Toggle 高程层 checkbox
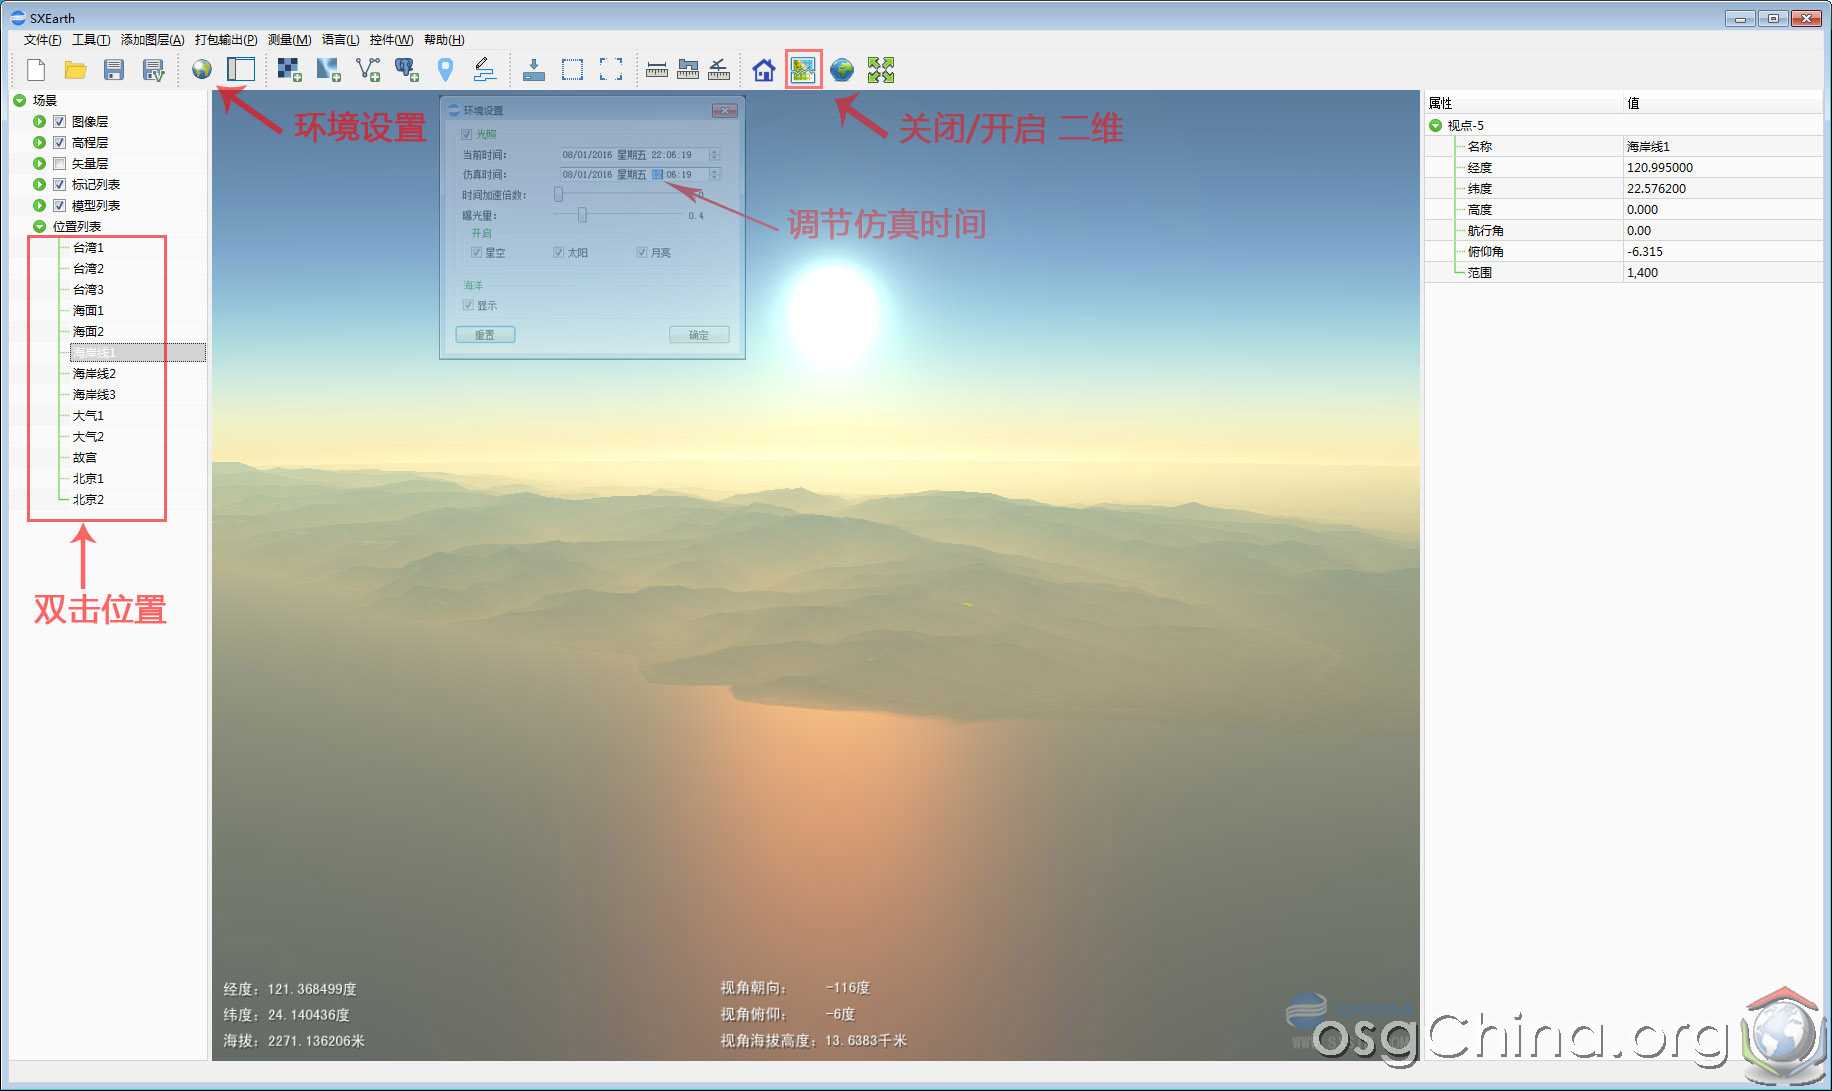 click(59, 142)
